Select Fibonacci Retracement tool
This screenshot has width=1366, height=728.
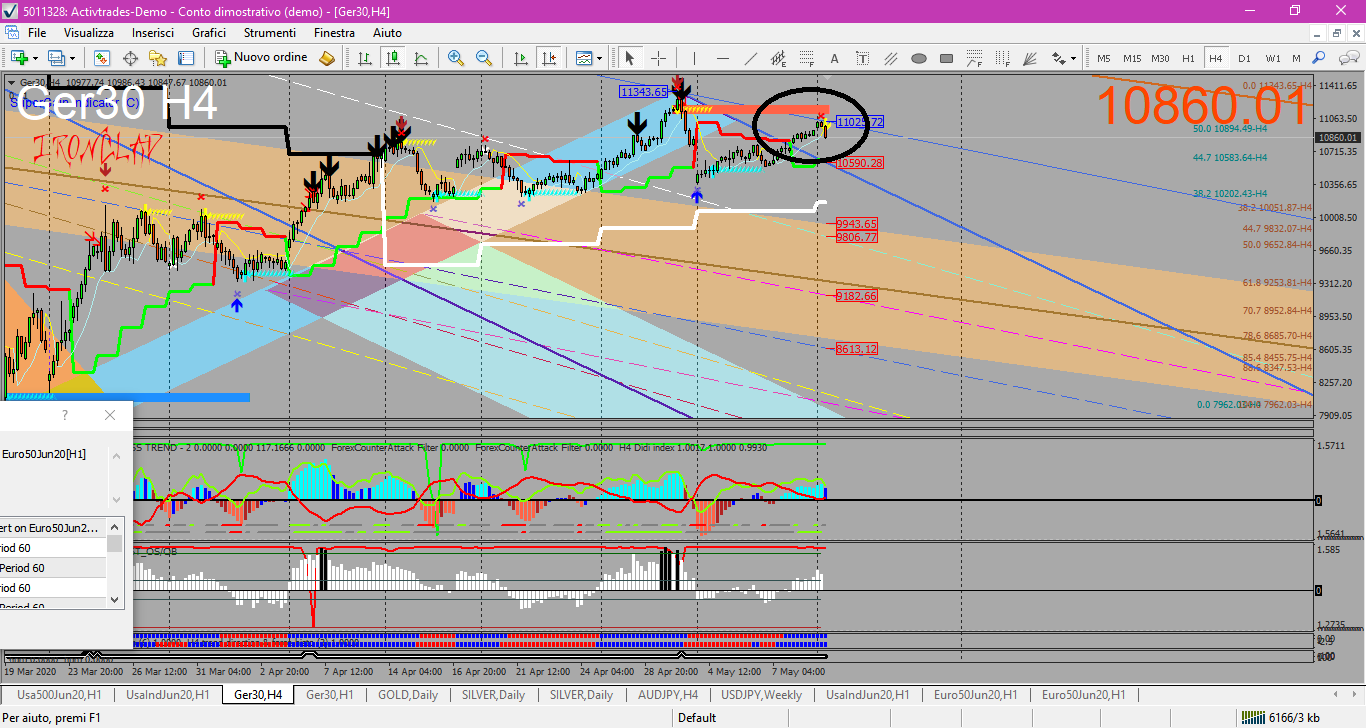click(x=806, y=58)
